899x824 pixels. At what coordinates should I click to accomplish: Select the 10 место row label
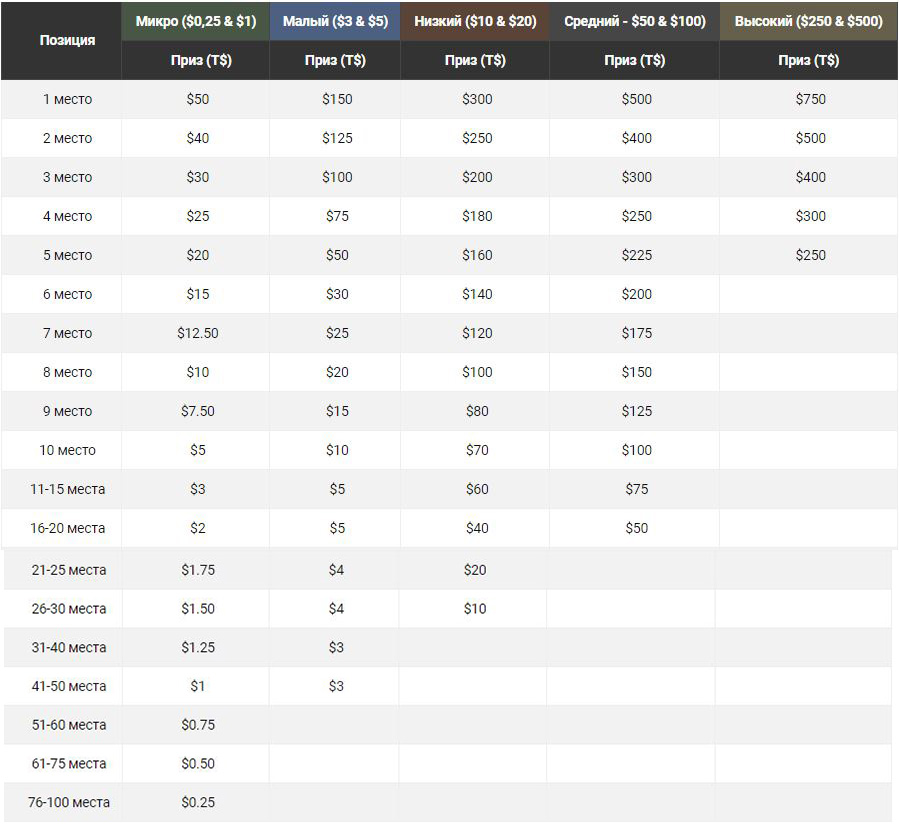tap(67, 450)
